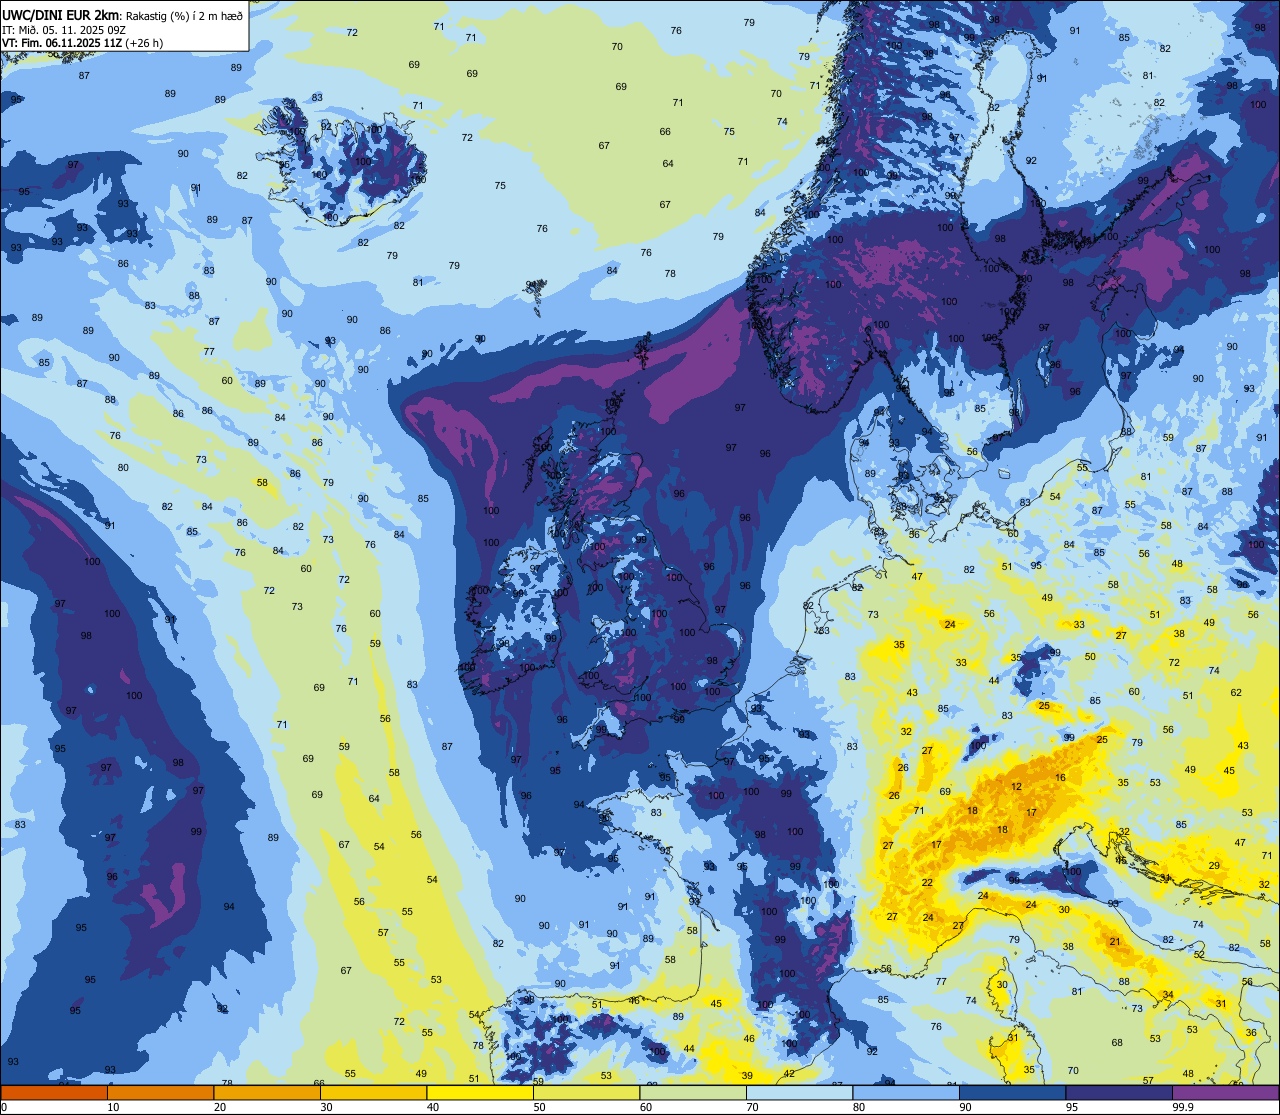Click the '99.9' legend scale label

(x=1184, y=1107)
